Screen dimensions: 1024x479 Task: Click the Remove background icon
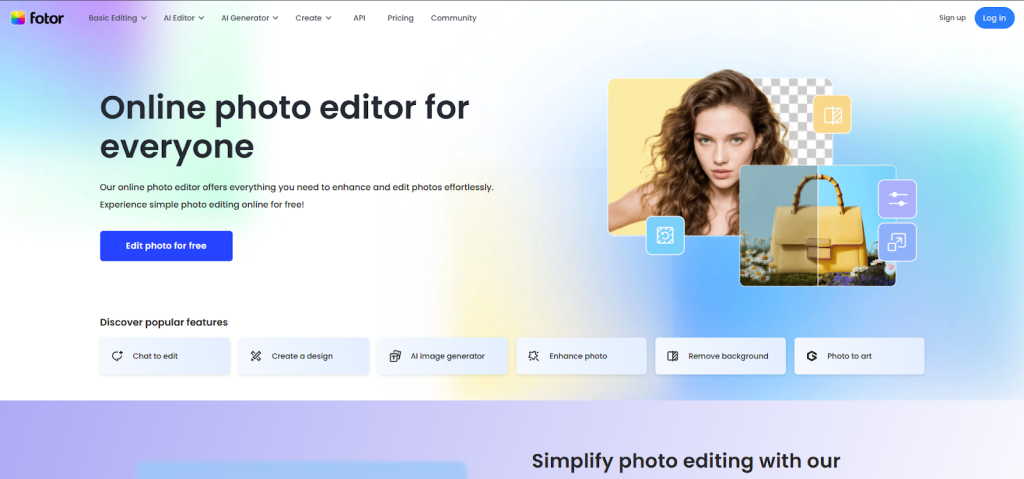point(673,356)
